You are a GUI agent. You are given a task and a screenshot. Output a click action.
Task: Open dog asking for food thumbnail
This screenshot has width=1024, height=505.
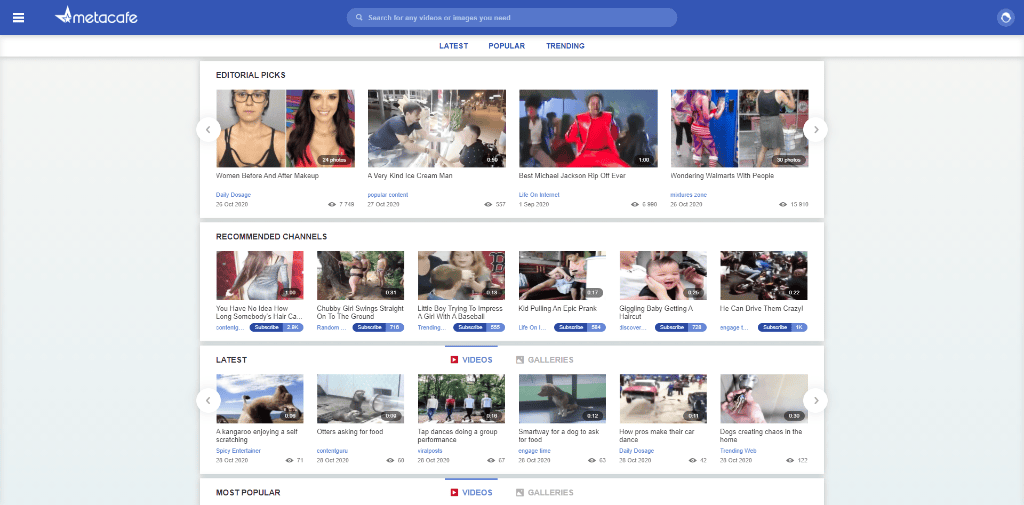(562, 399)
